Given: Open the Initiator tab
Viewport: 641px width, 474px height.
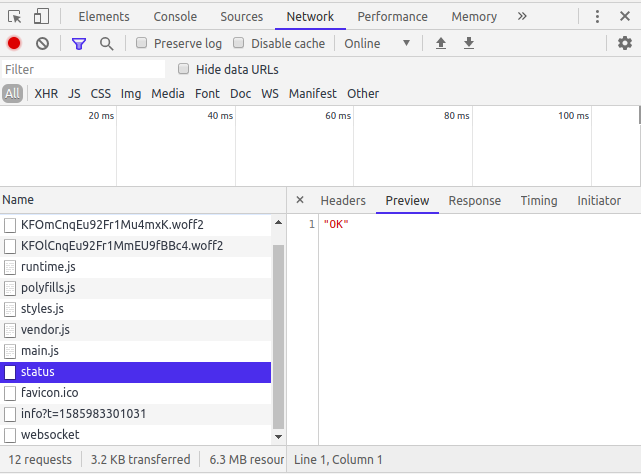Looking at the screenshot, I should coord(599,200).
